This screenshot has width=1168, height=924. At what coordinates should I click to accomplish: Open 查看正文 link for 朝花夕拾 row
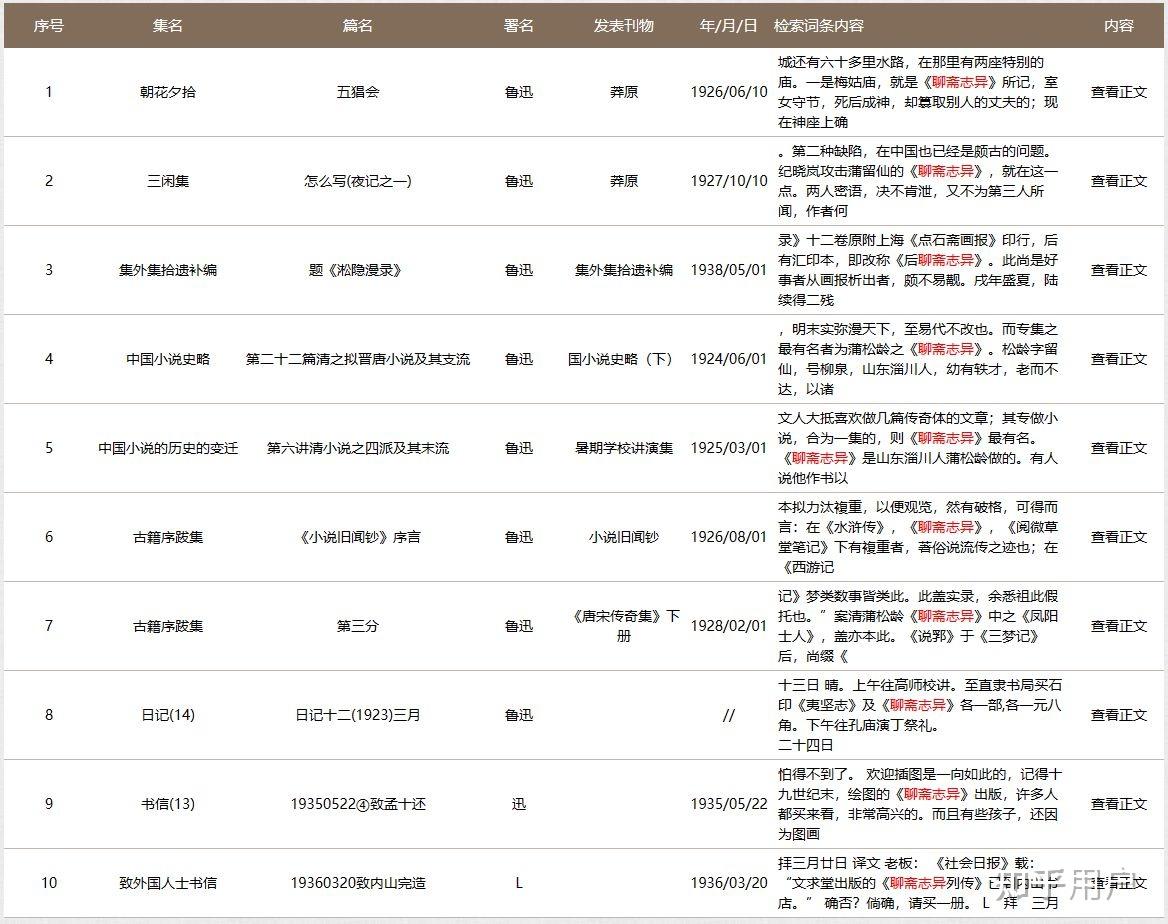[x=1118, y=92]
